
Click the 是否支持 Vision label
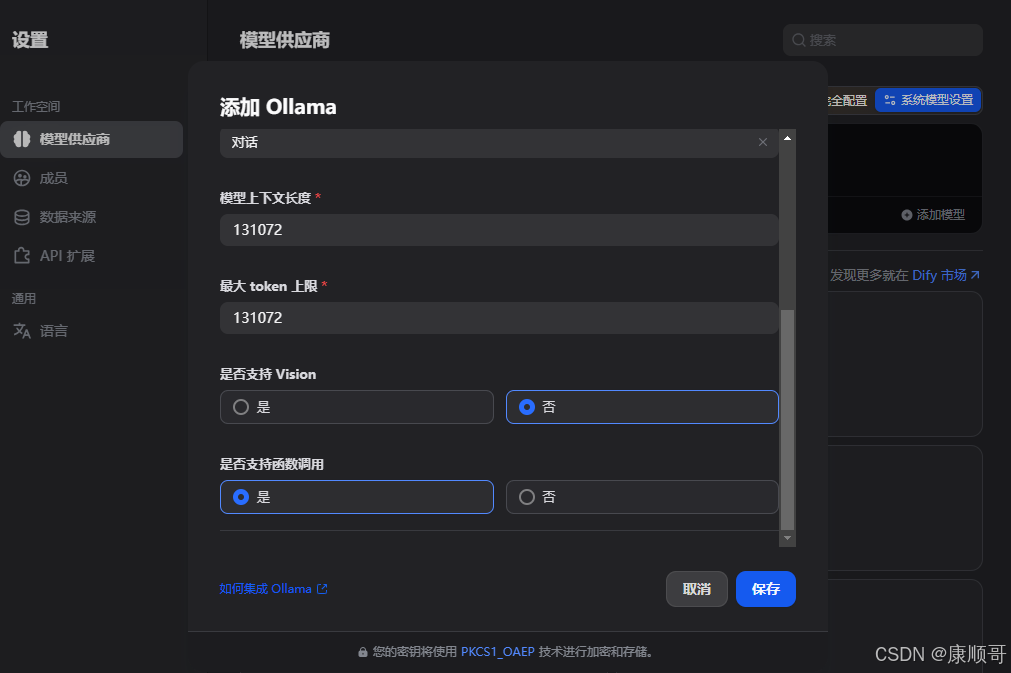(x=268, y=374)
